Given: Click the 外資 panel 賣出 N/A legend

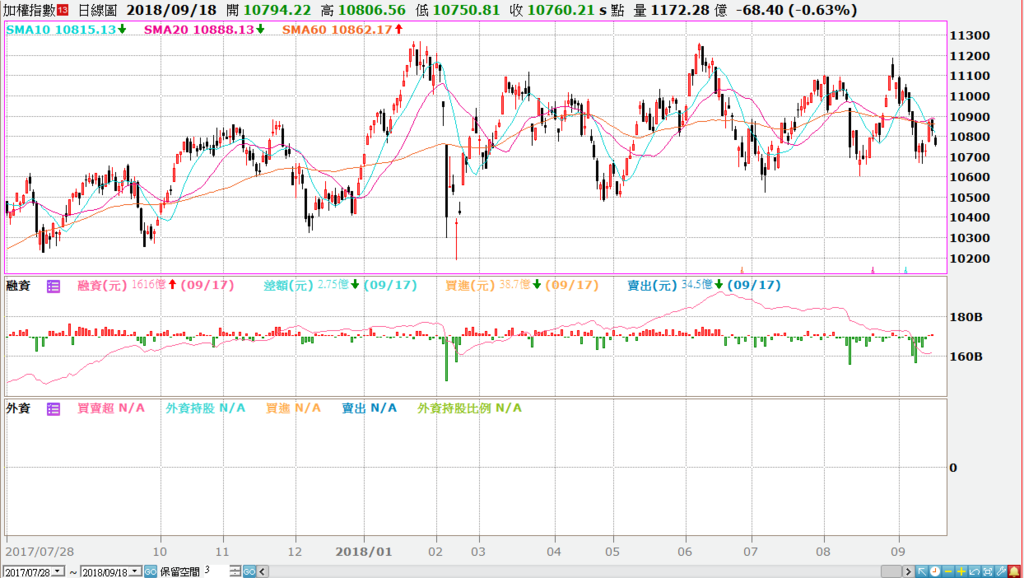Looking at the screenshot, I should click(x=369, y=408).
